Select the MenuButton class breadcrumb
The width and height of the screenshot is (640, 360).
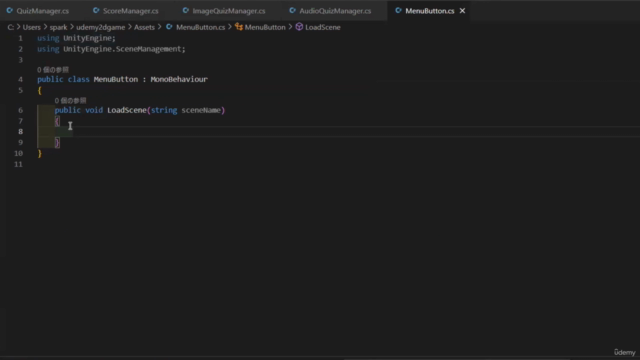tap(265, 27)
